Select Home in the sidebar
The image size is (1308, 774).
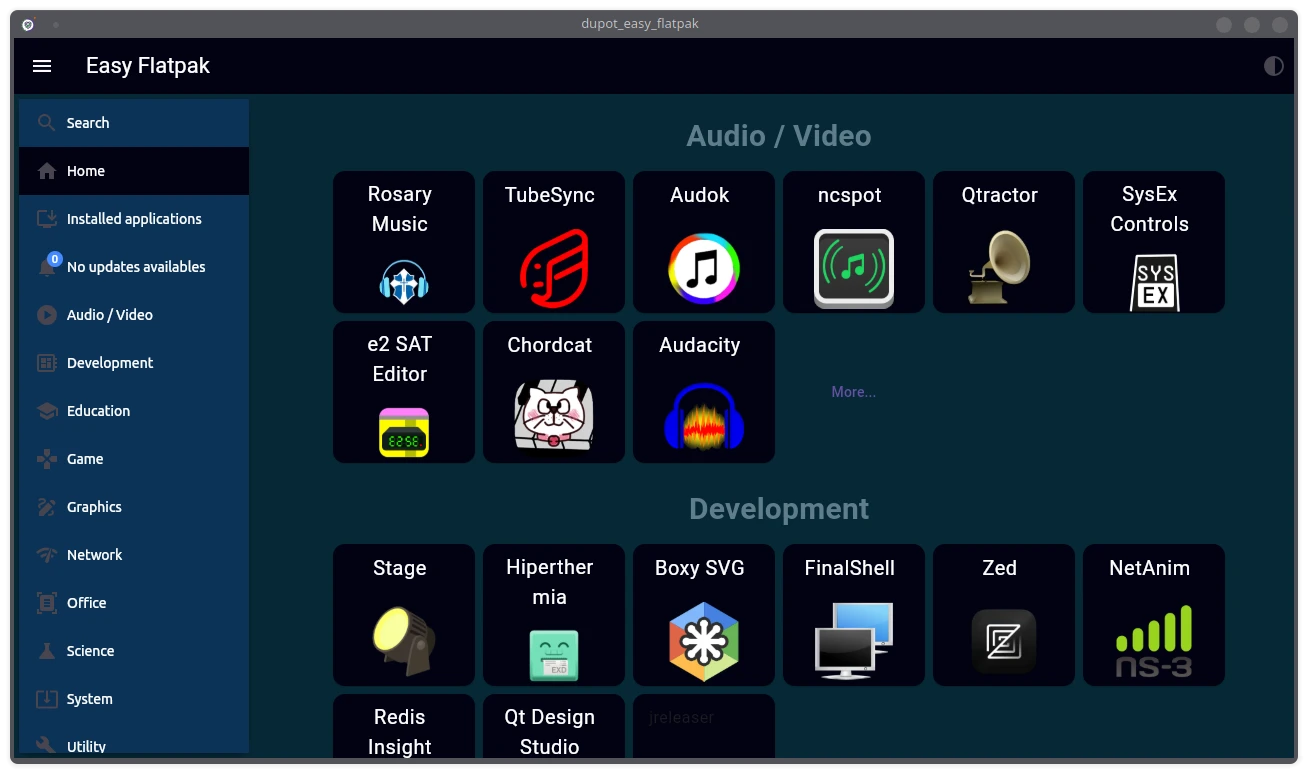(x=134, y=171)
